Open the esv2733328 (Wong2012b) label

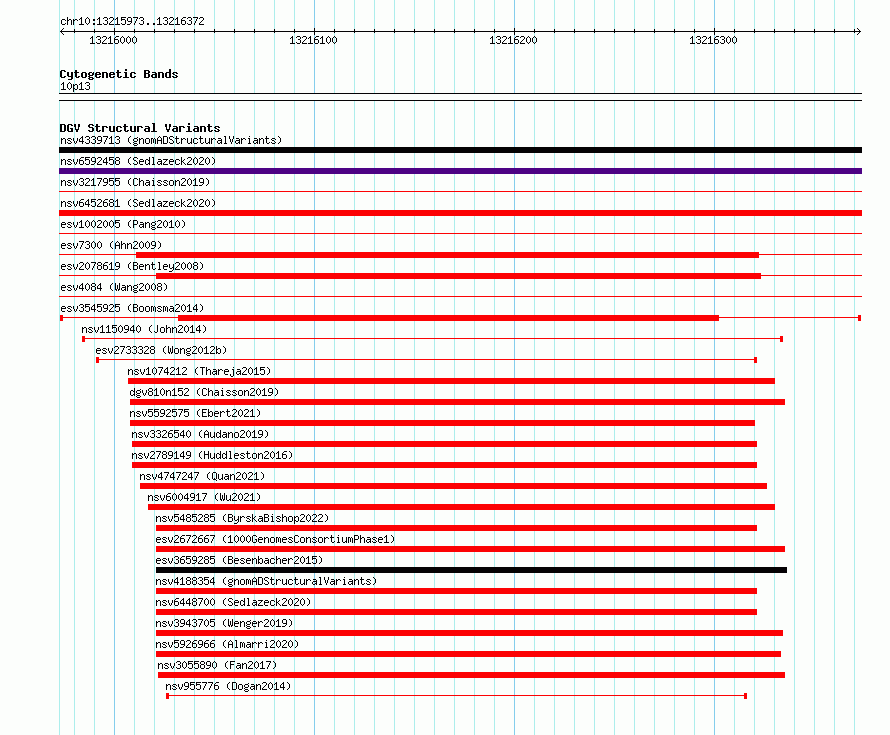(x=161, y=350)
